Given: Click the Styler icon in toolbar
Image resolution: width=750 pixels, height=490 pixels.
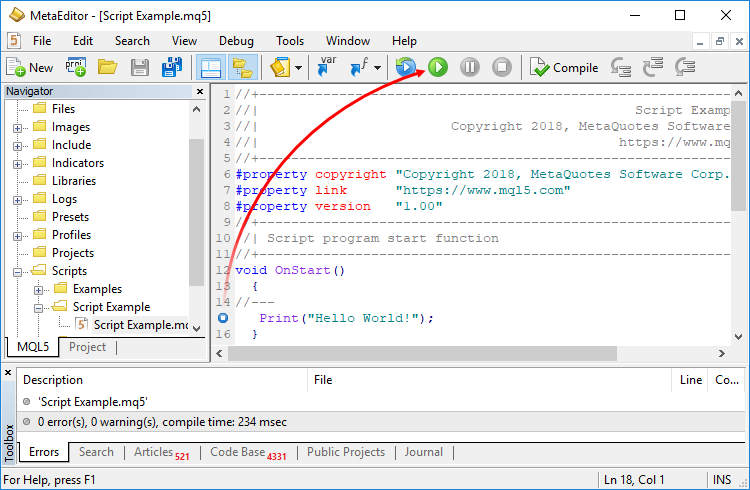Looking at the screenshot, I should [x=281, y=67].
